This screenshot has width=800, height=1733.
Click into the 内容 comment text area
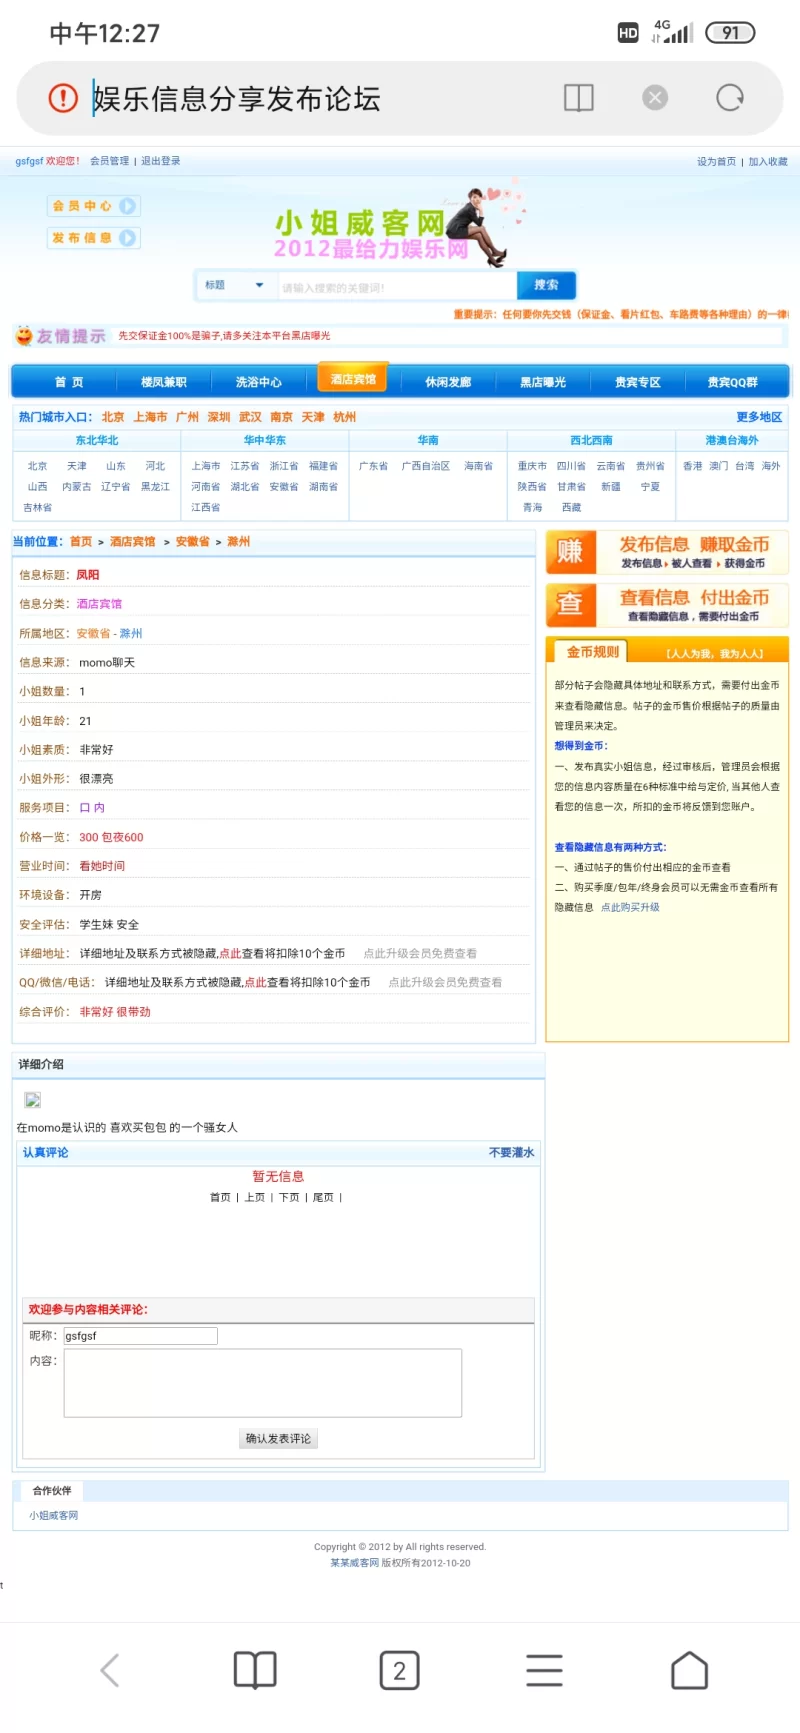[x=263, y=1383]
